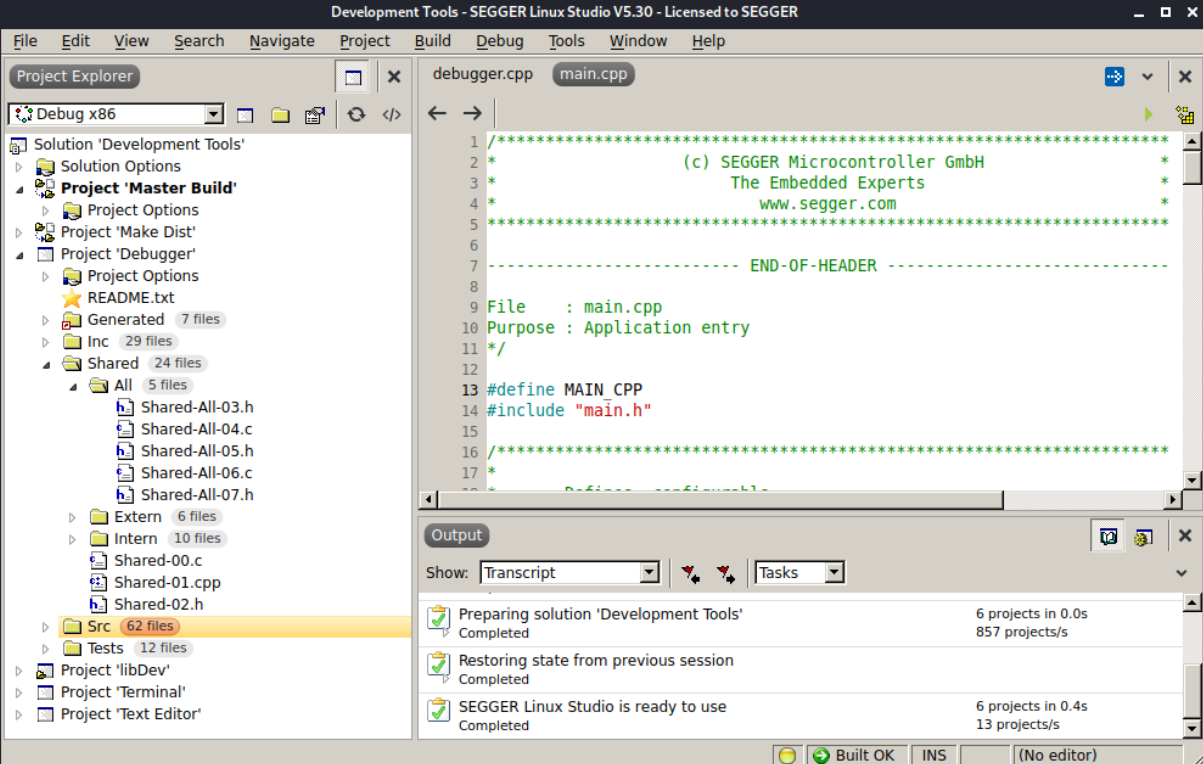Open the Debug menu
Screen dimensions: 1203x764
(x=500, y=41)
